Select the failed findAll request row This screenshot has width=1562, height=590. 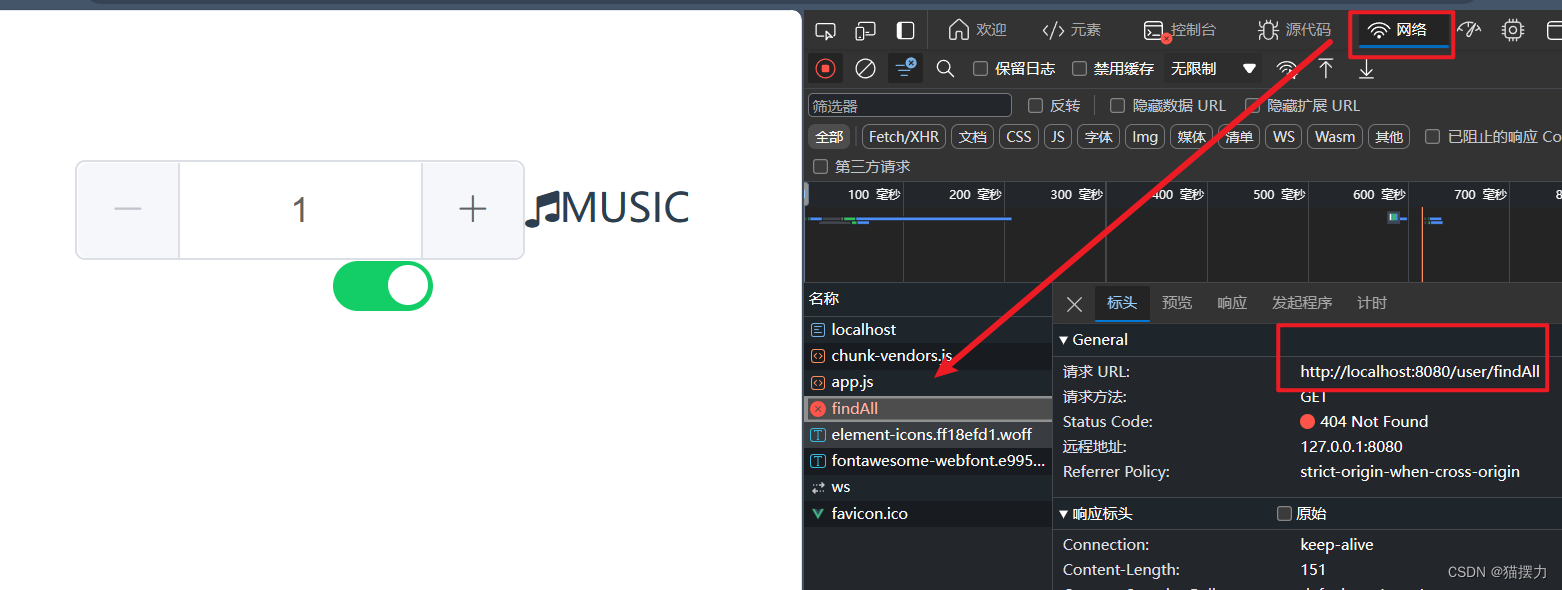click(x=928, y=408)
